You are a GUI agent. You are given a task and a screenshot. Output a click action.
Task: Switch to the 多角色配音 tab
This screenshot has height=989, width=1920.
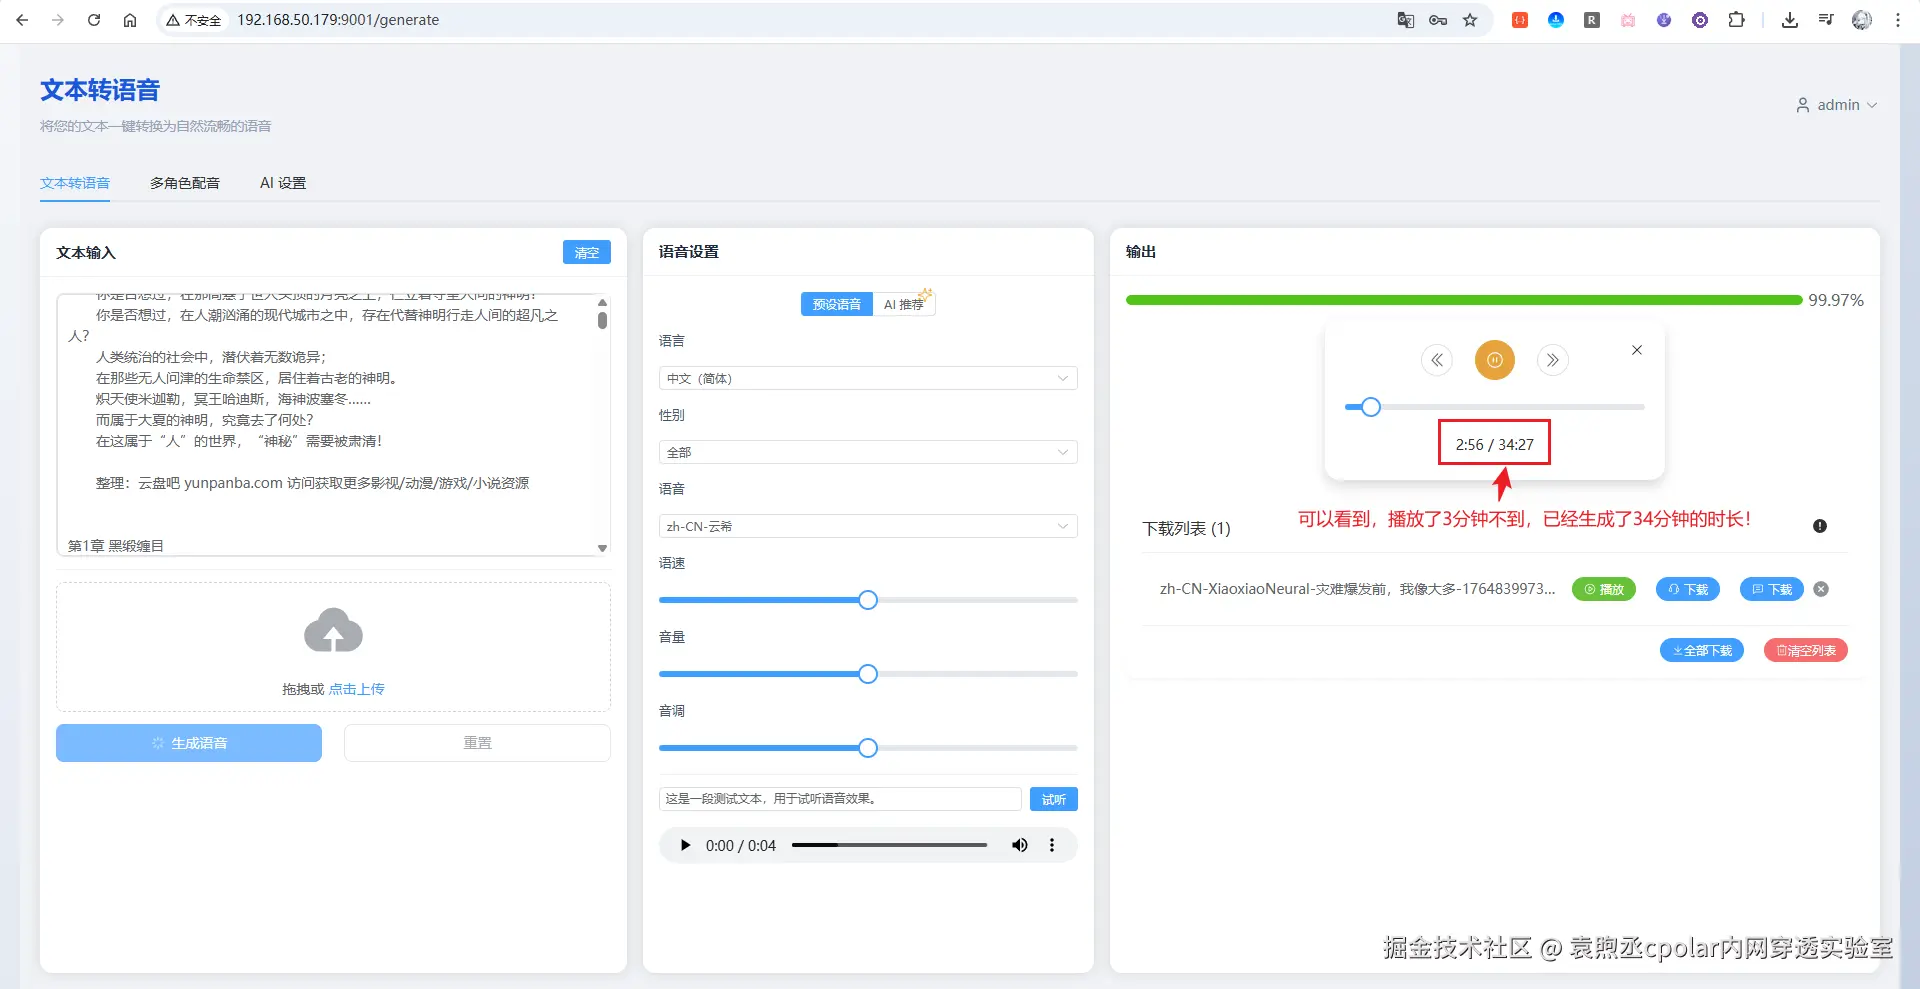coord(185,183)
